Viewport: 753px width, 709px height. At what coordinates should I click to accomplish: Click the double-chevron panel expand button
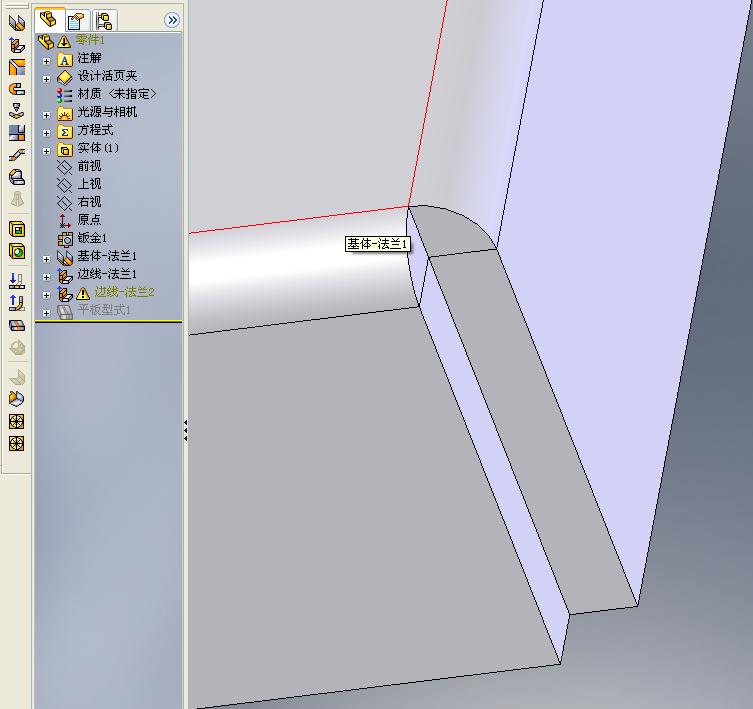pyautogui.click(x=172, y=20)
